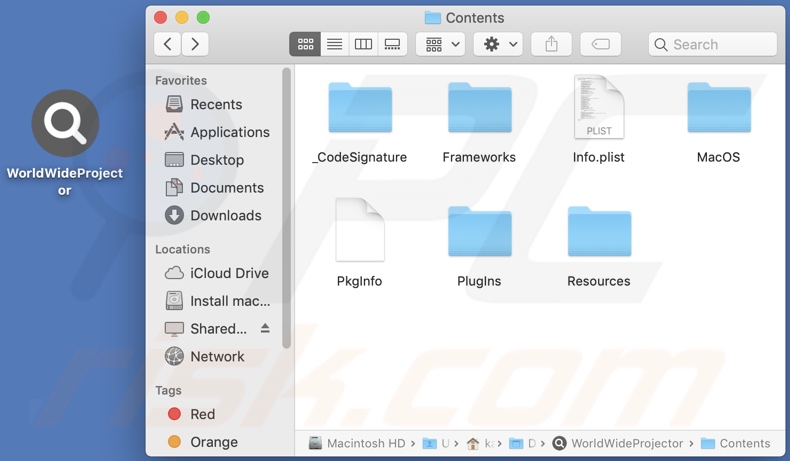This screenshot has height=461, width=790.
Task: Select the Frameworks folder icon
Action: (480, 107)
